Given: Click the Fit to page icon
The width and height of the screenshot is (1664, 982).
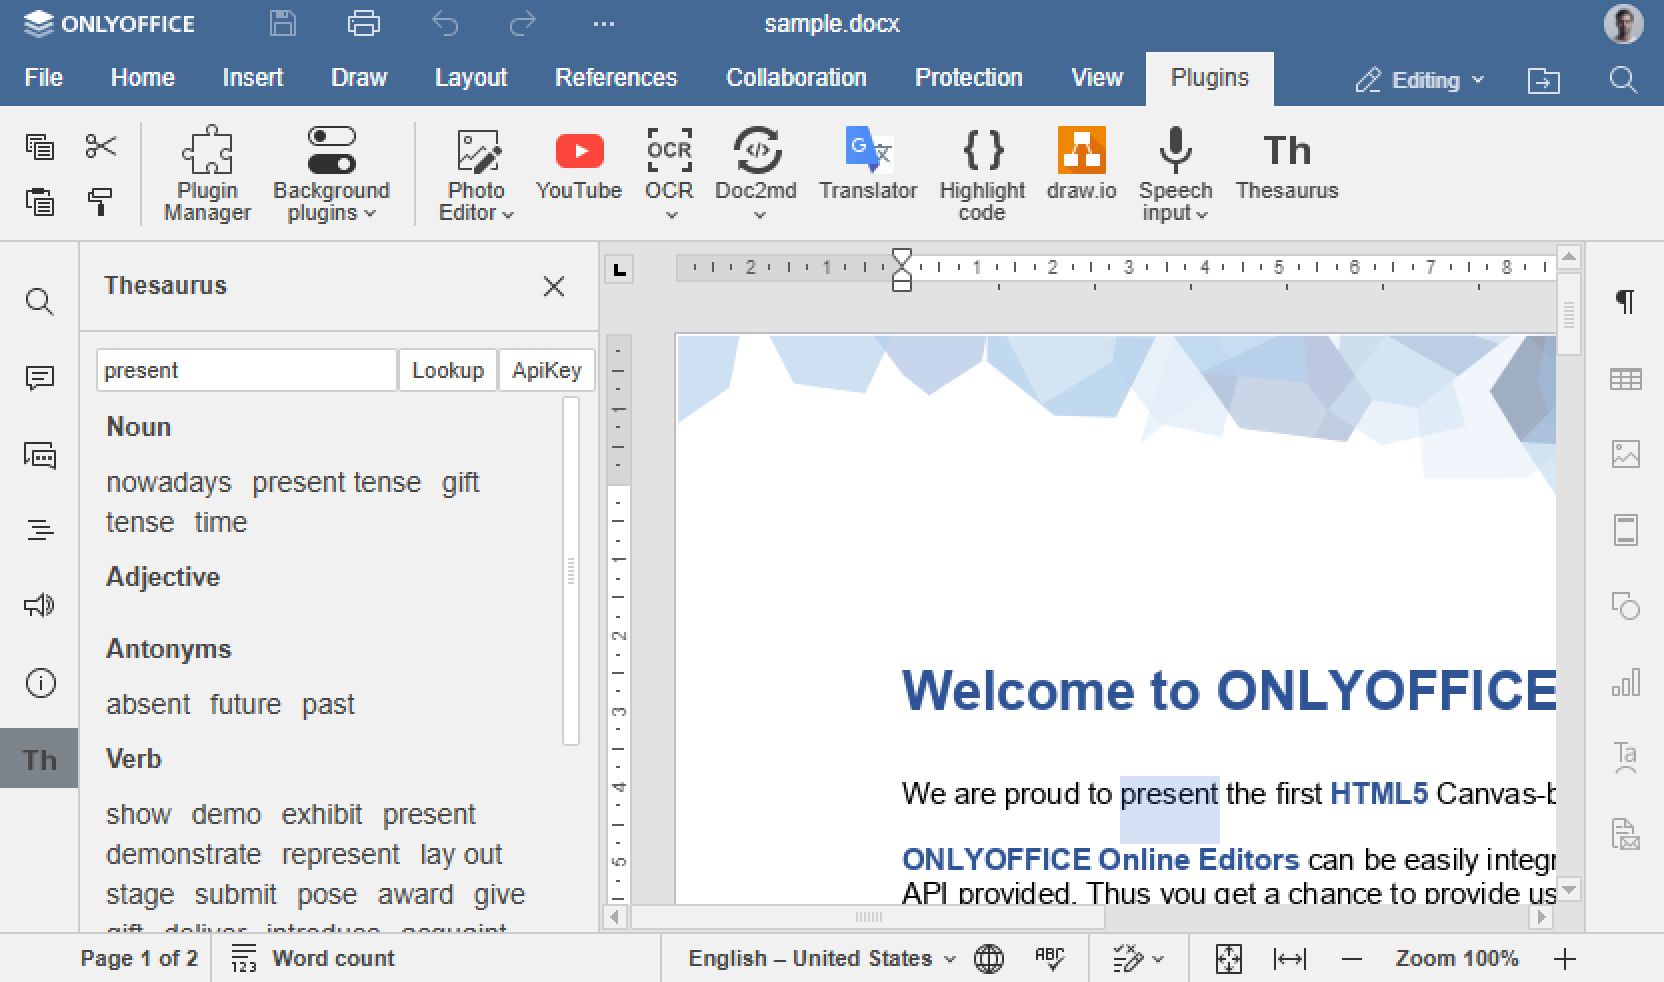Looking at the screenshot, I should (1228, 958).
